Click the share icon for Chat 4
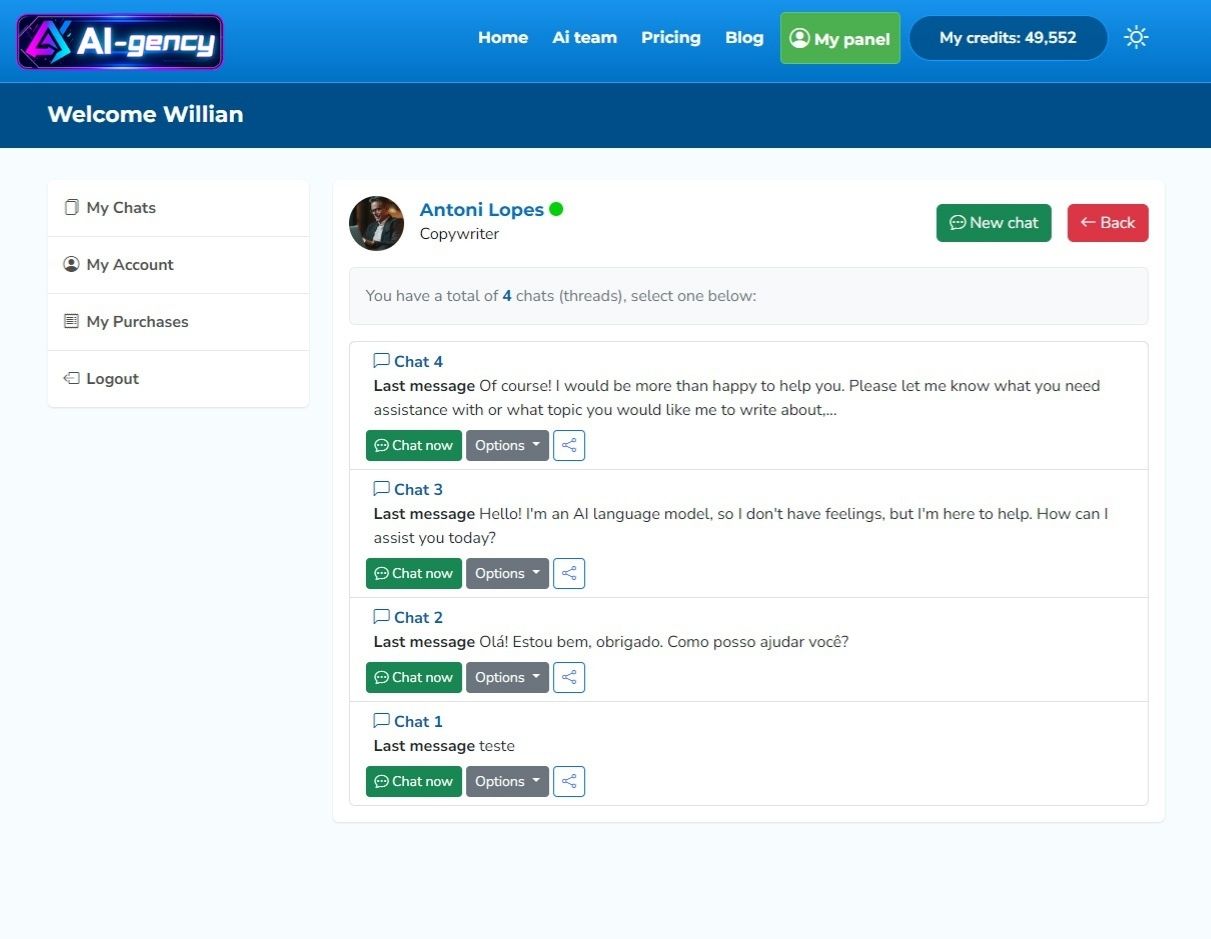This screenshot has height=939, width=1211. (x=569, y=445)
